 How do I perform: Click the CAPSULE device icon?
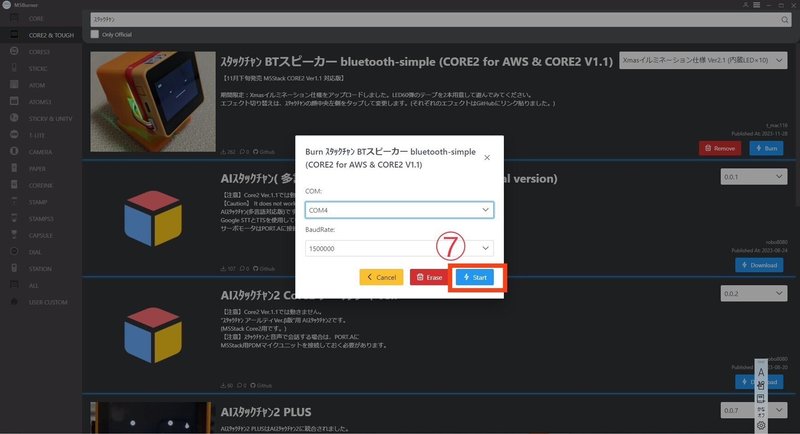(x=14, y=235)
